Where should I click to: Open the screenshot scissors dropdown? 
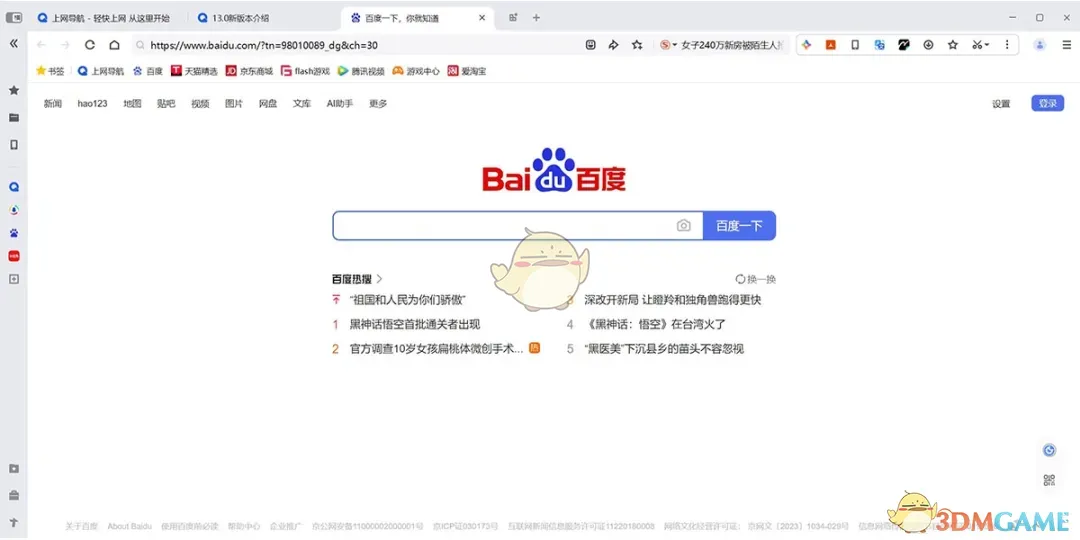980,45
